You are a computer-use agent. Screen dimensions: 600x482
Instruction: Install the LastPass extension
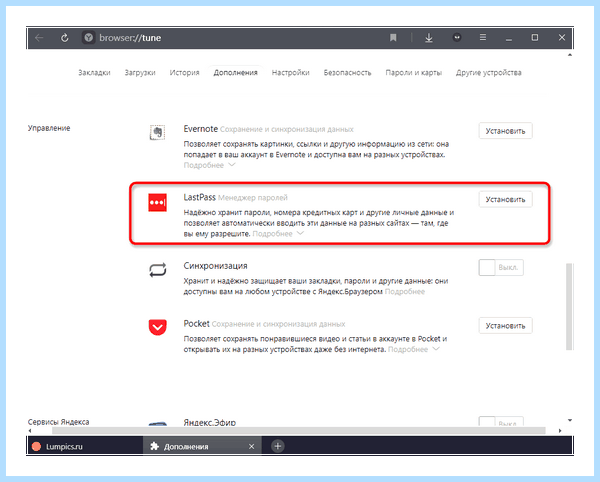[x=505, y=199]
